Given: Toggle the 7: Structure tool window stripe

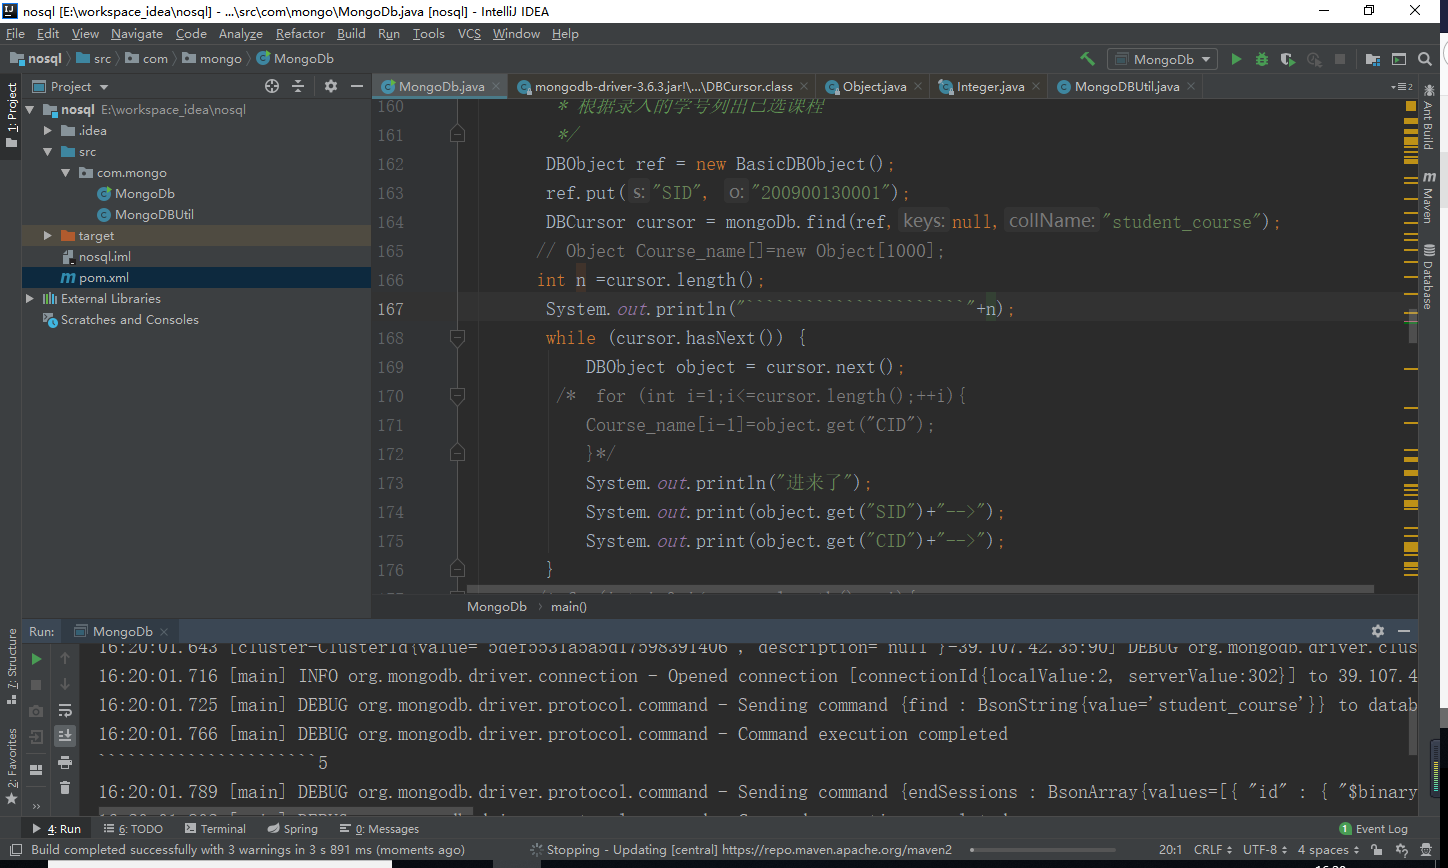Looking at the screenshot, I should coord(11,668).
